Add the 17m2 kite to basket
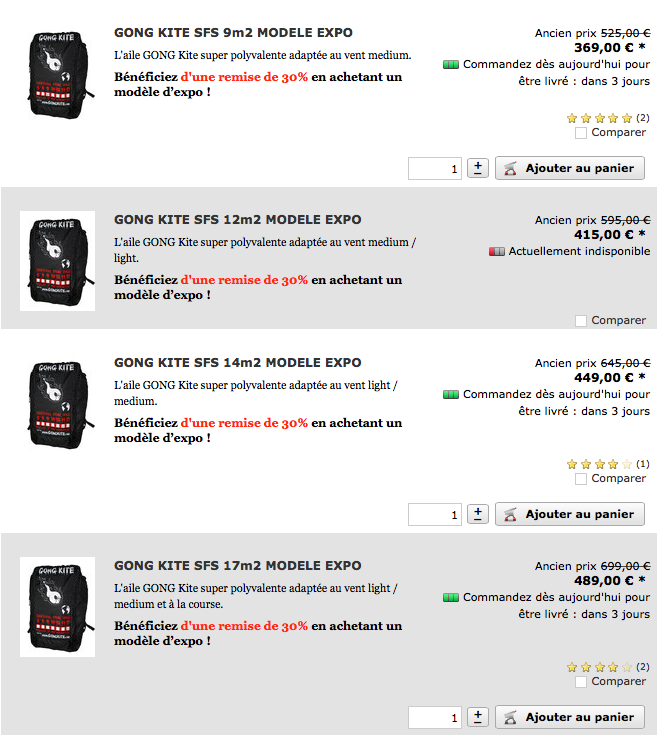Viewport: 658px width, 736px height. pyautogui.click(x=570, y=717)
